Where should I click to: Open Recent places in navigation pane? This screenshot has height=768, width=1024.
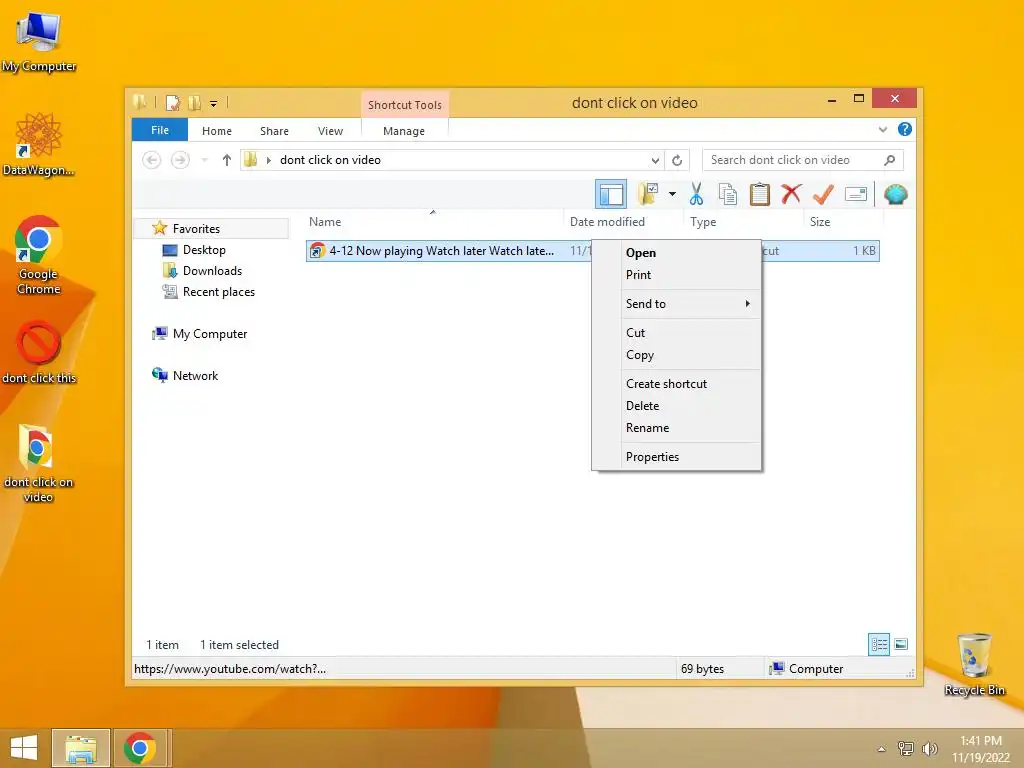(219, 292)
